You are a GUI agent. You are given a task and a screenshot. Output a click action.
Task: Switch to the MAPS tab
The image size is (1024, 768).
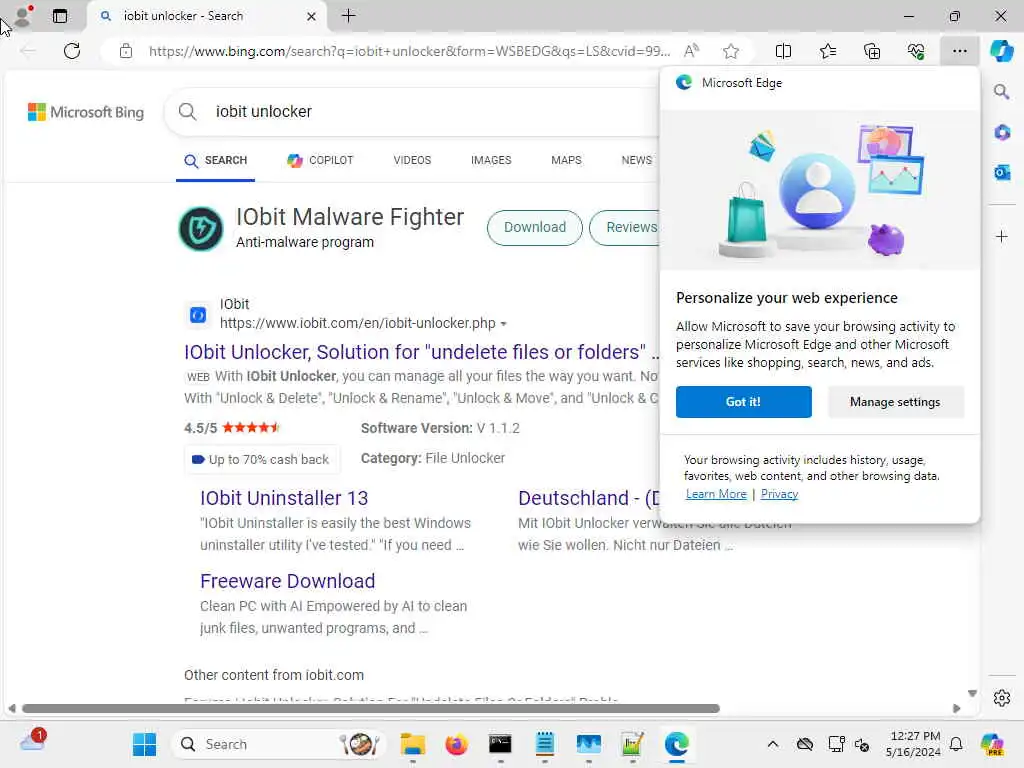566,161
